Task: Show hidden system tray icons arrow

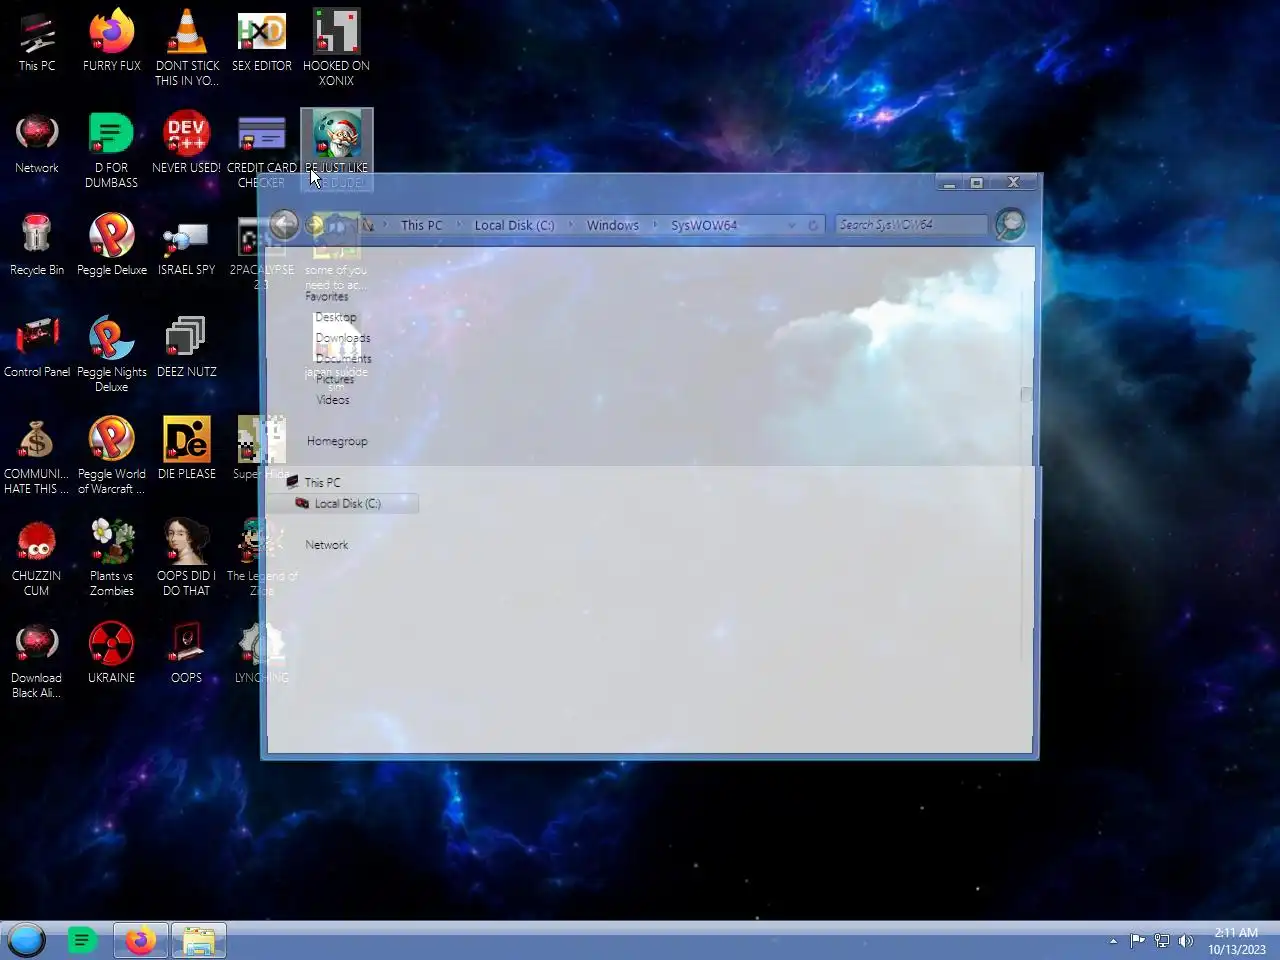Action: [x=1113, y=941]
